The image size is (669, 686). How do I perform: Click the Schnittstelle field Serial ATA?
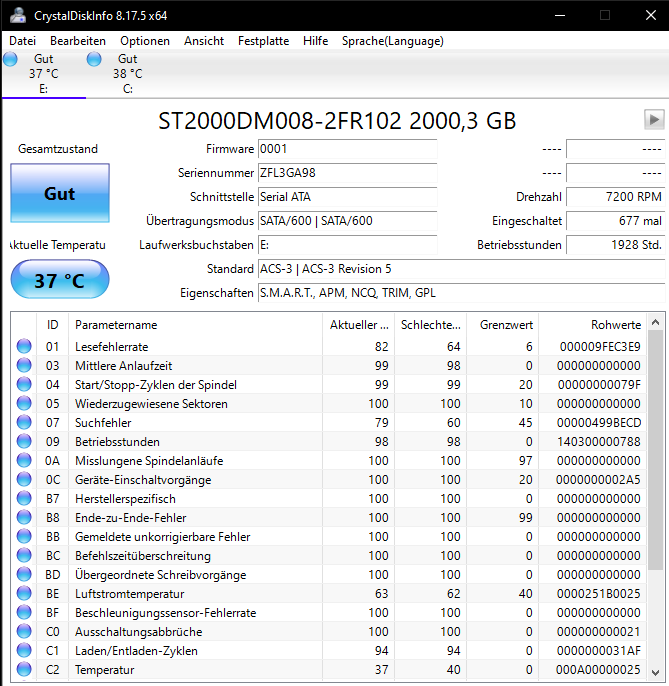click(x=347, y=197)
